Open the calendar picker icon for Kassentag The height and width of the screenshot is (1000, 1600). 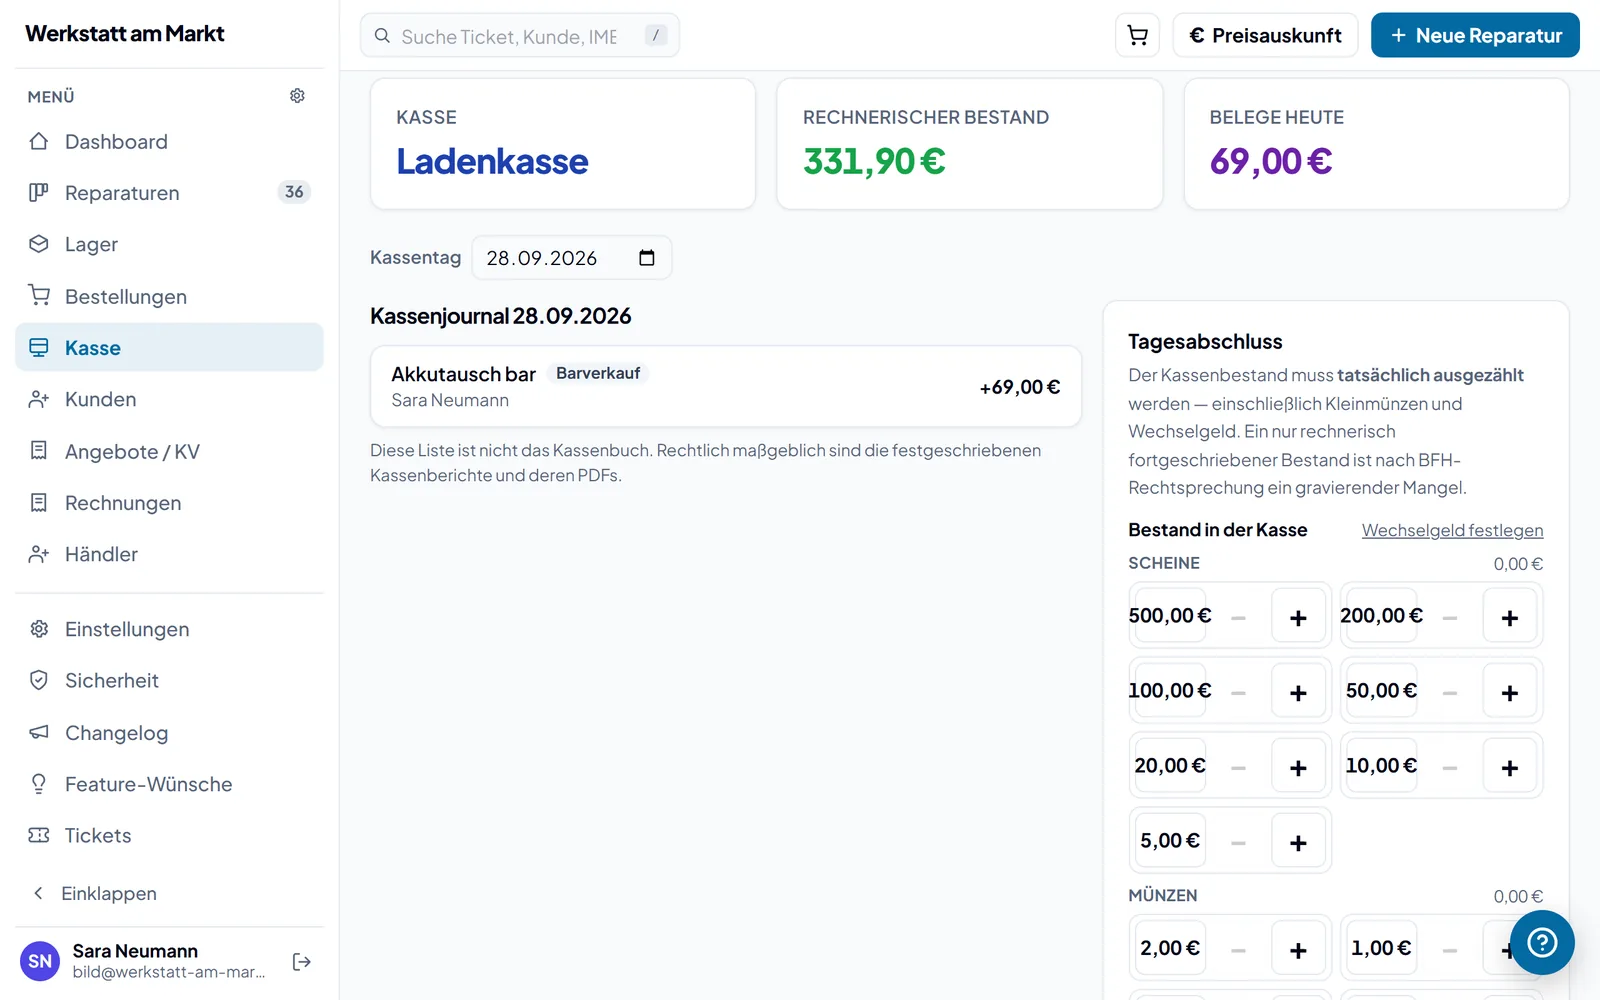pos(647,258)
